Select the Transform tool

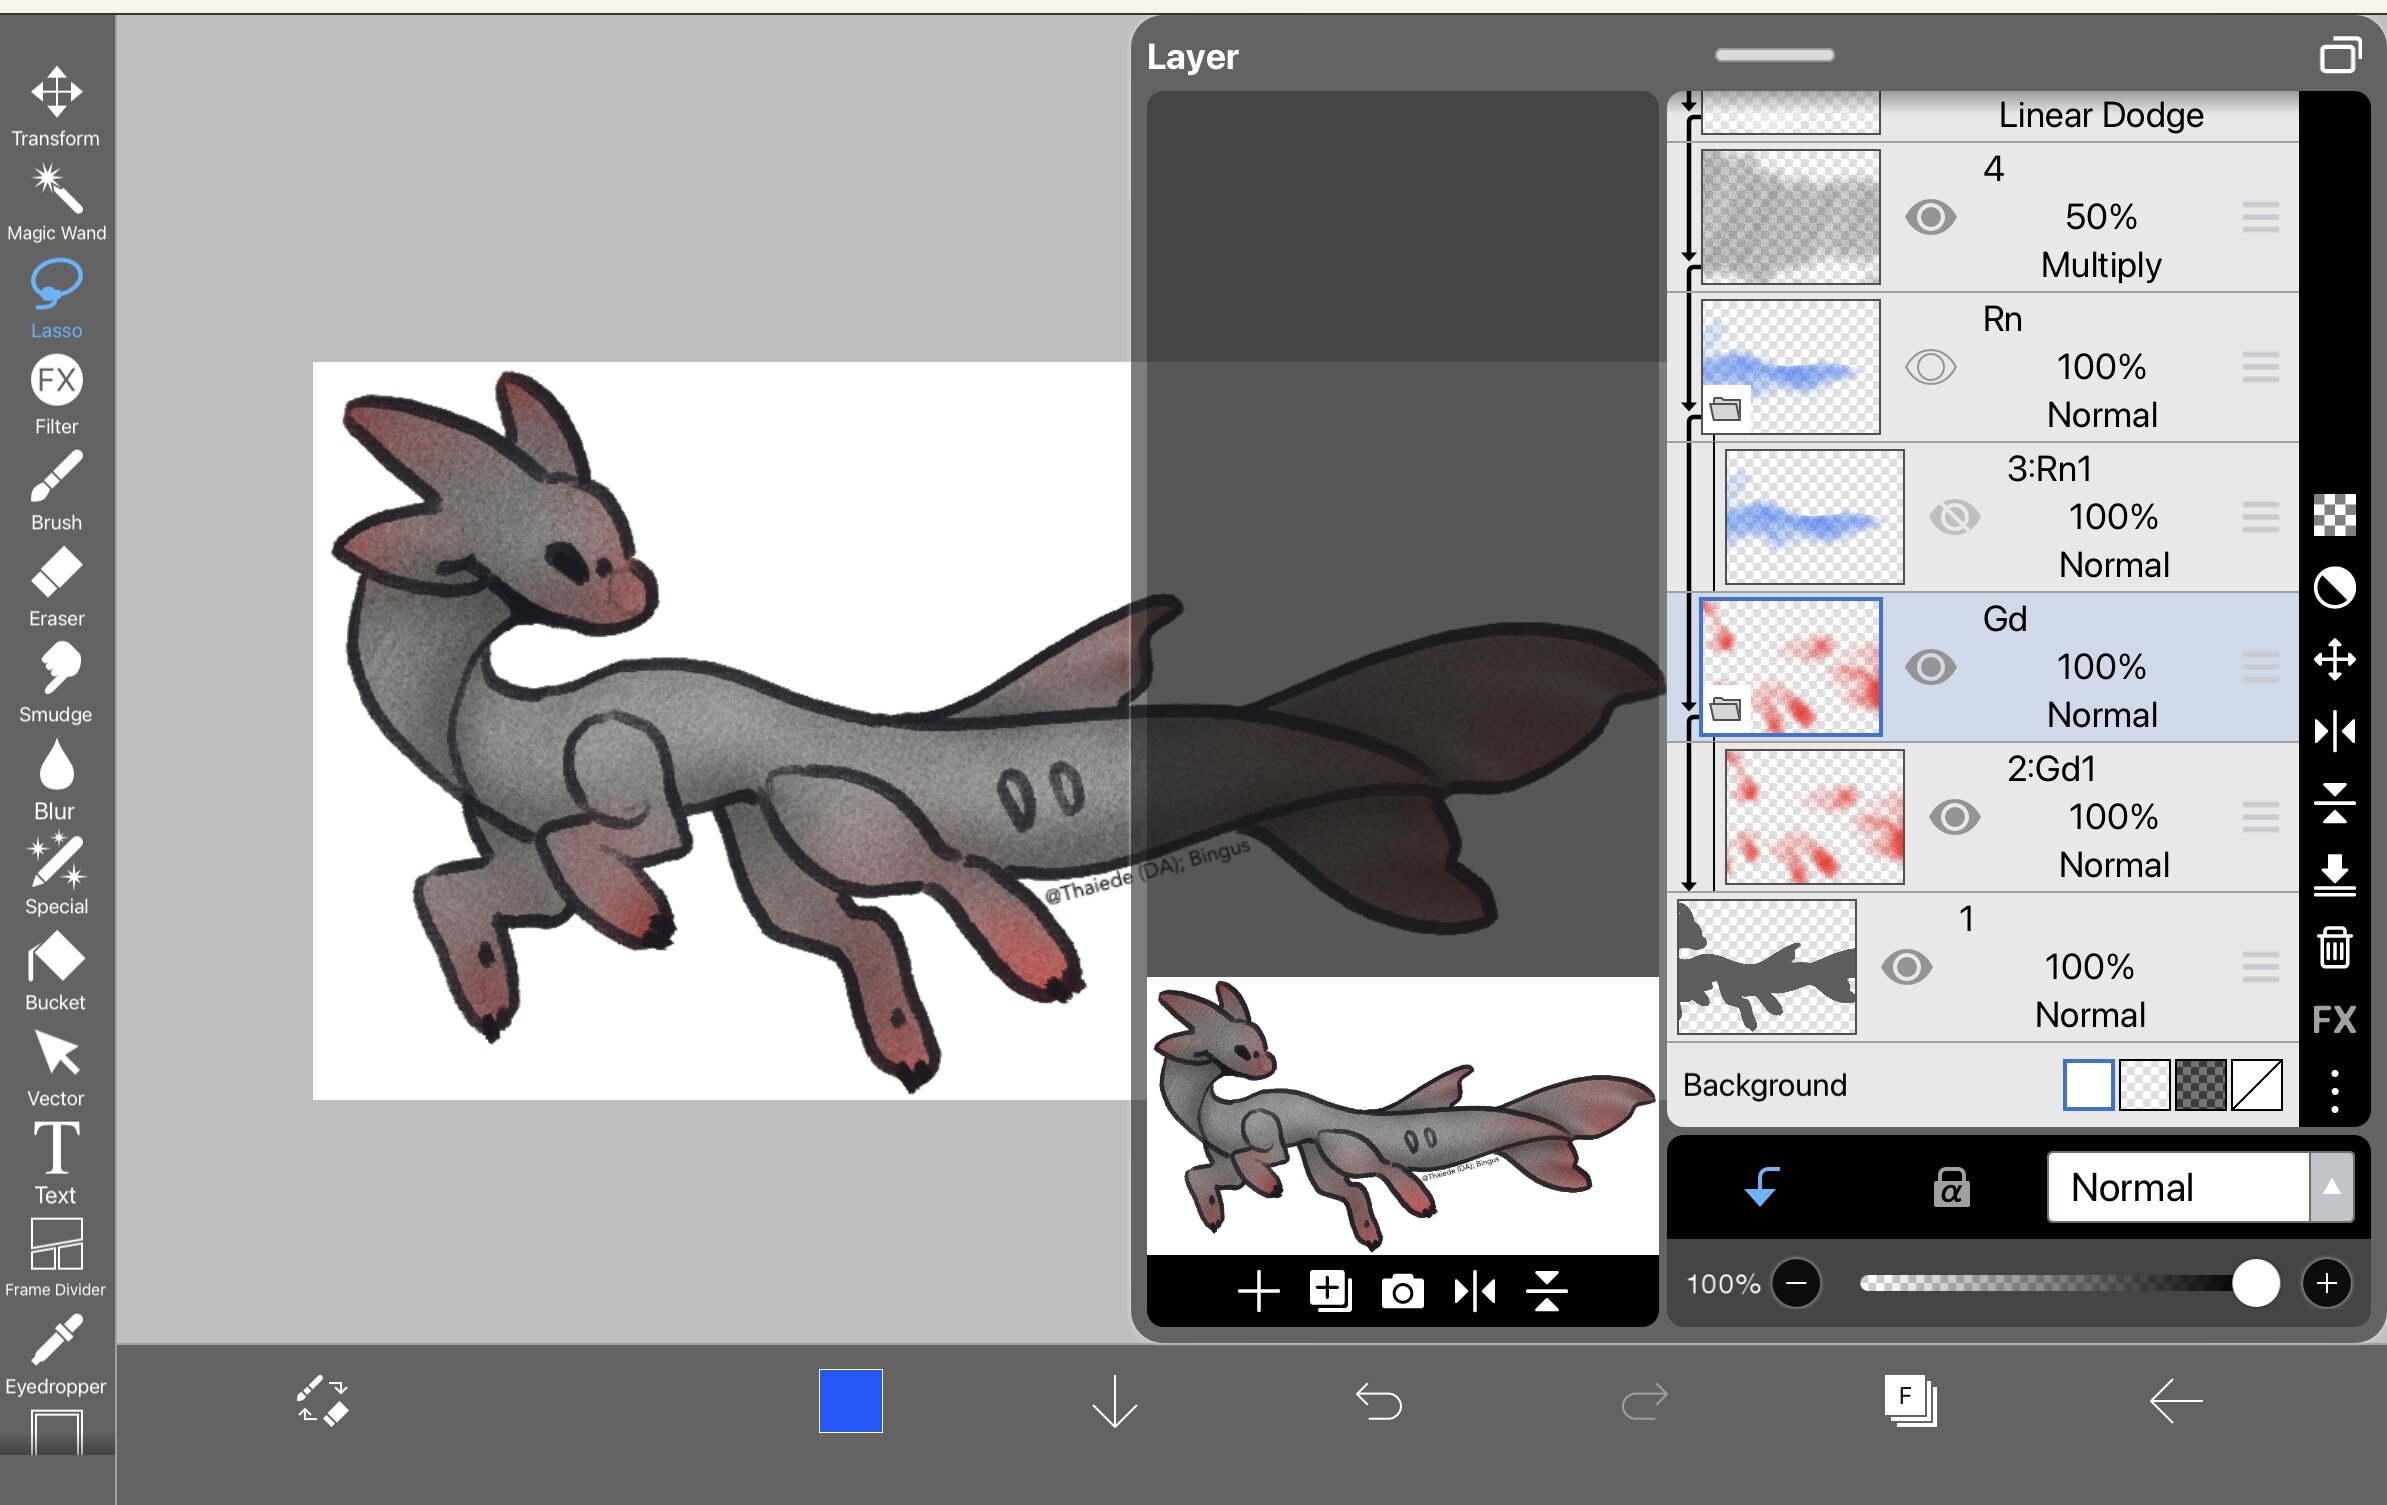tap(56, 106)
